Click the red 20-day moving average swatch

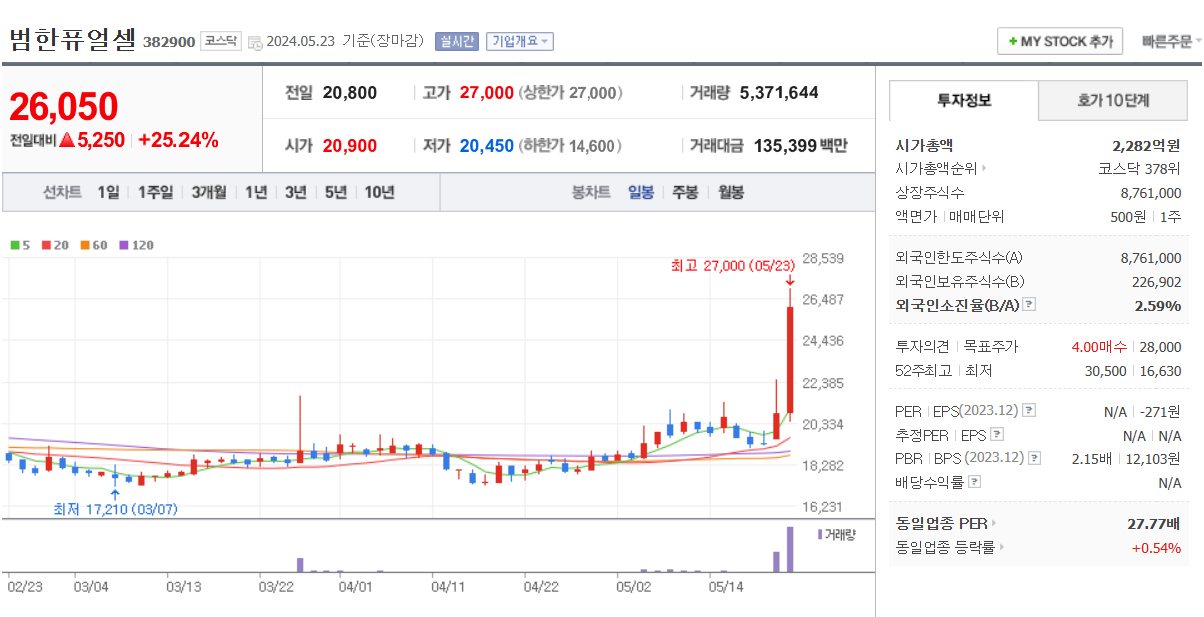point(46,245)
